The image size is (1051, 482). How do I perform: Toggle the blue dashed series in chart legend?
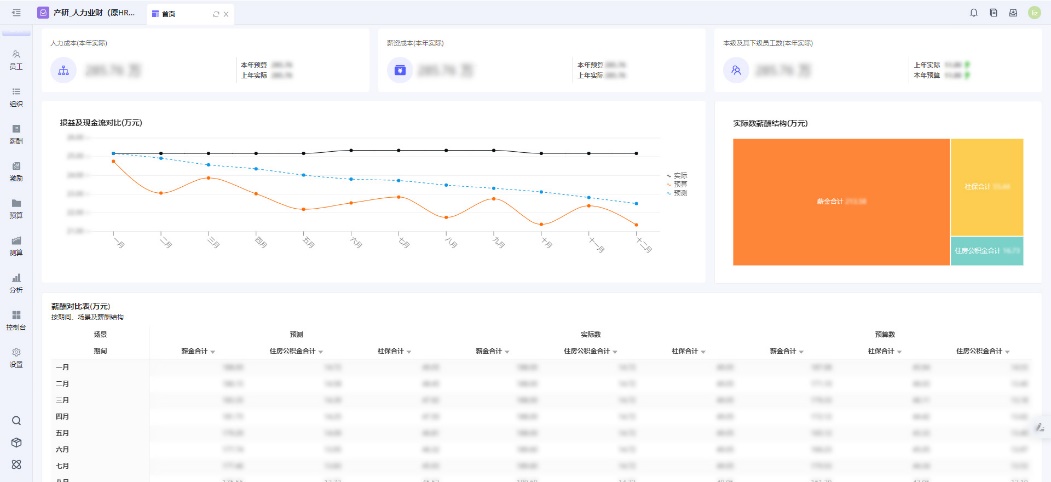pos(677,192)
